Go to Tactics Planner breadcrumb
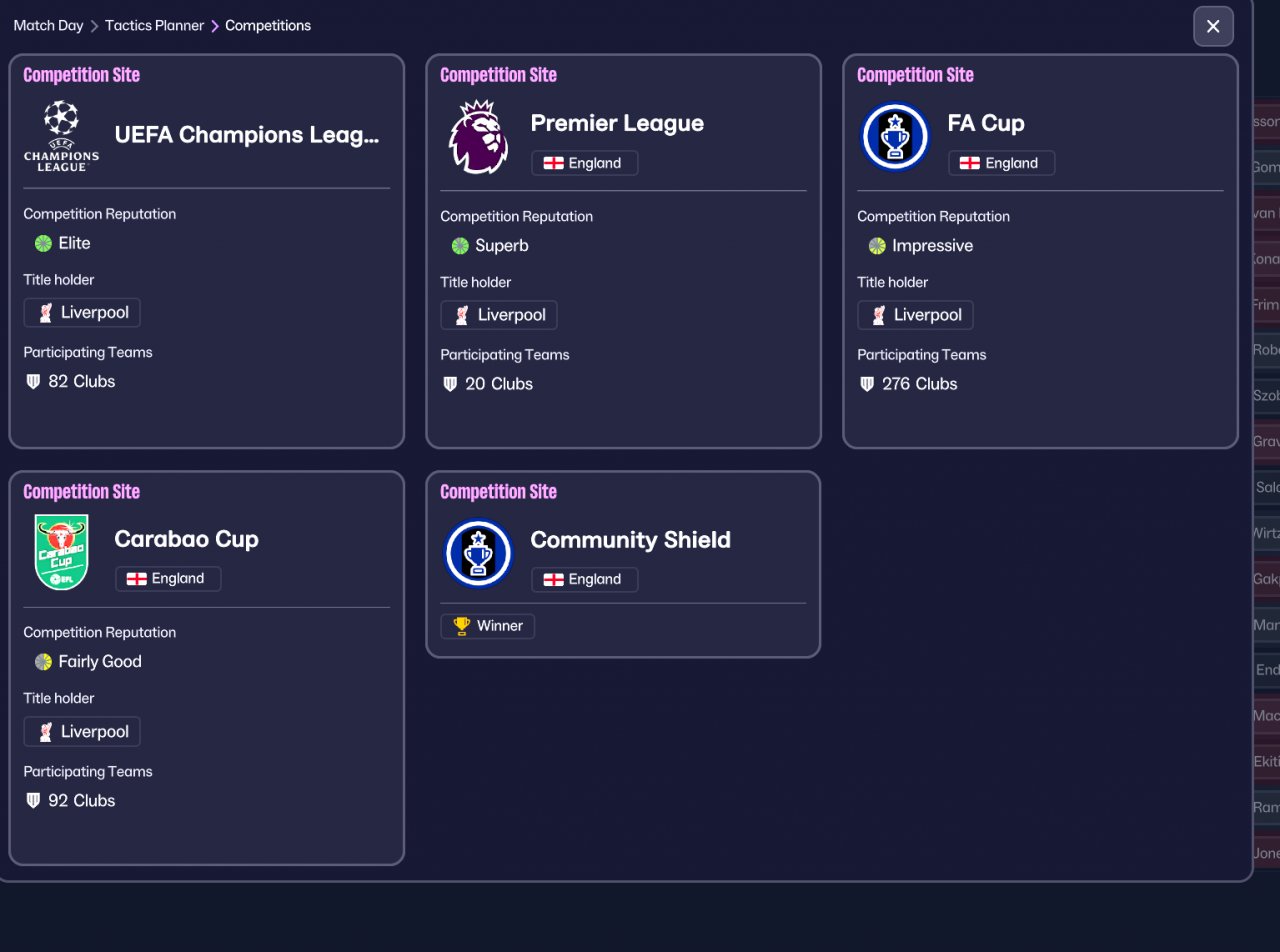The height and width of the screenshot is (952, 1280). [x=154, y=26]
